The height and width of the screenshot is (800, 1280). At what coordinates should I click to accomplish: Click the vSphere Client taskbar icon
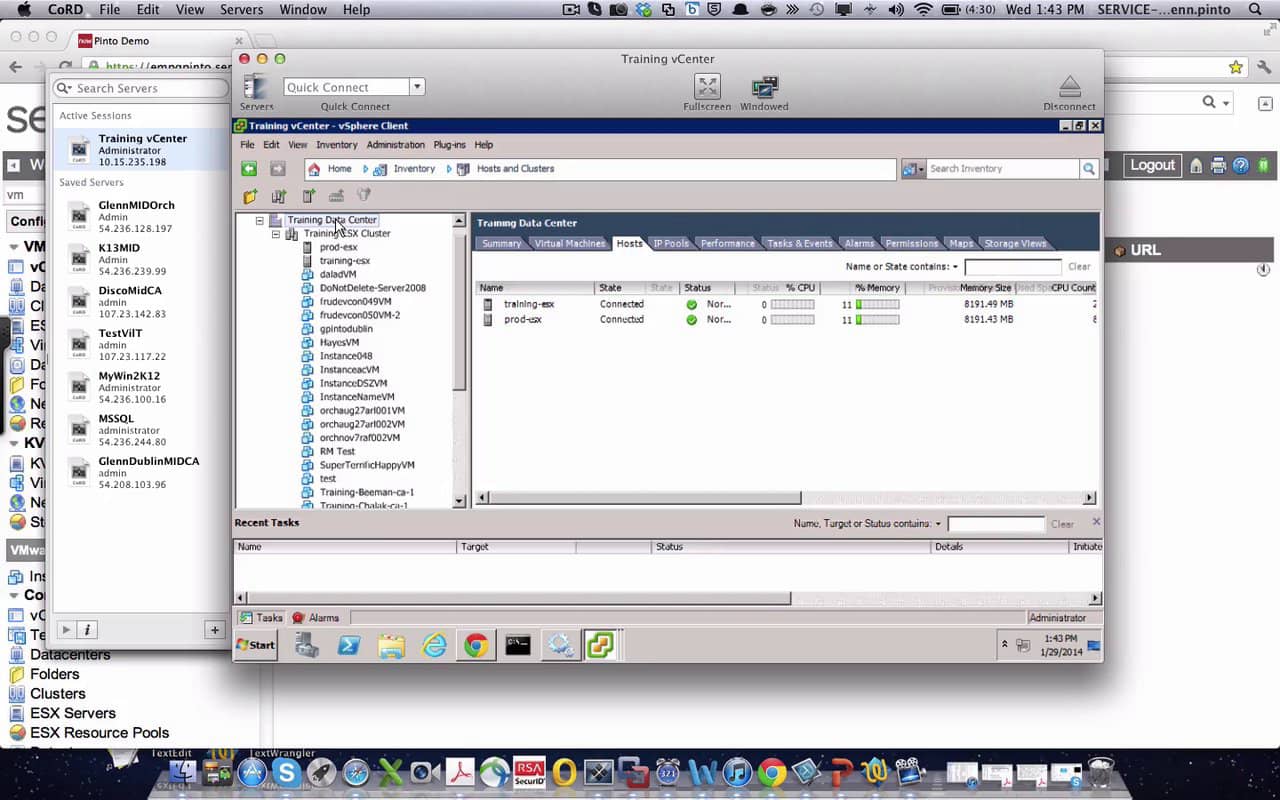pos(600,646)
